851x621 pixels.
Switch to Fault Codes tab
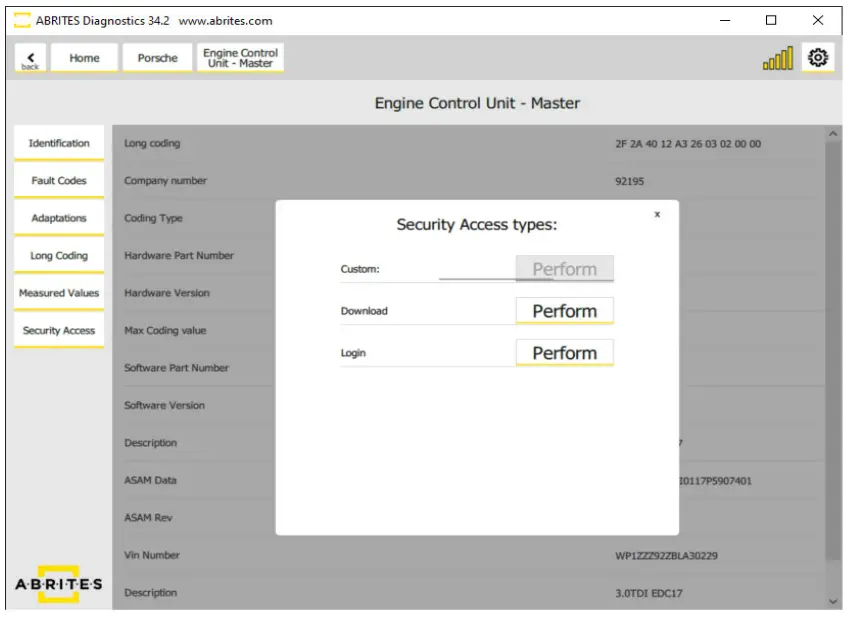tap(59, 181)
